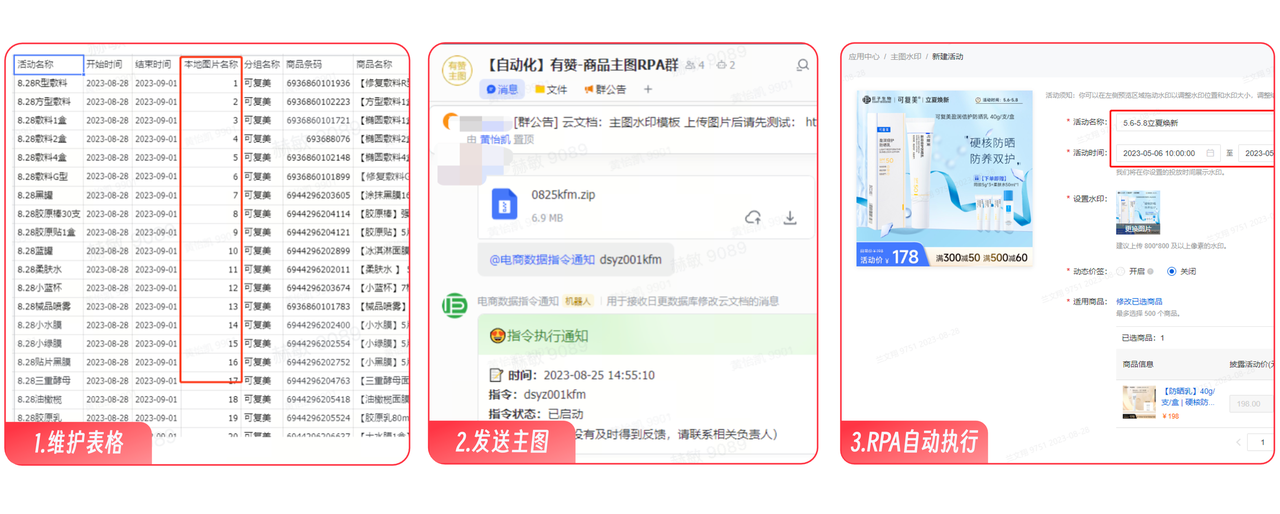Open the 群公告 tab

pyautogui.click(x=604, y=89)
